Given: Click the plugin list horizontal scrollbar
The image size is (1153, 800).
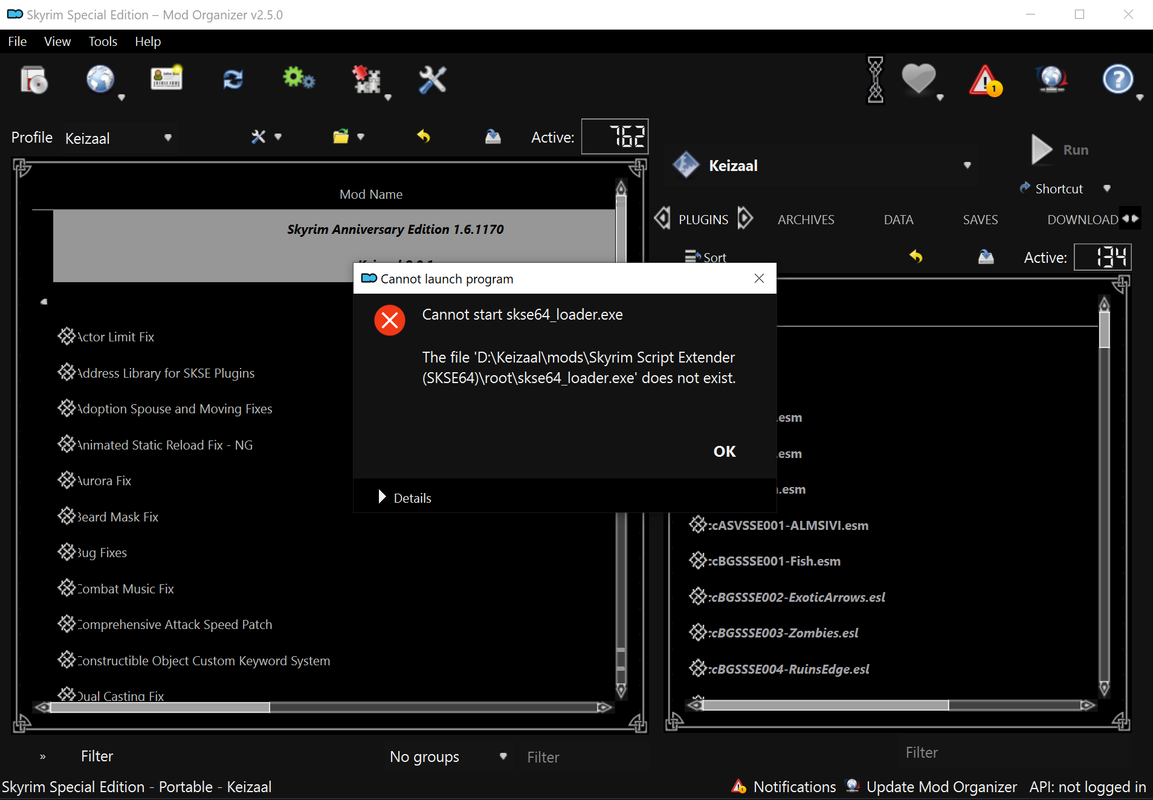Looking at the screenshot, I should click(890, 705).
